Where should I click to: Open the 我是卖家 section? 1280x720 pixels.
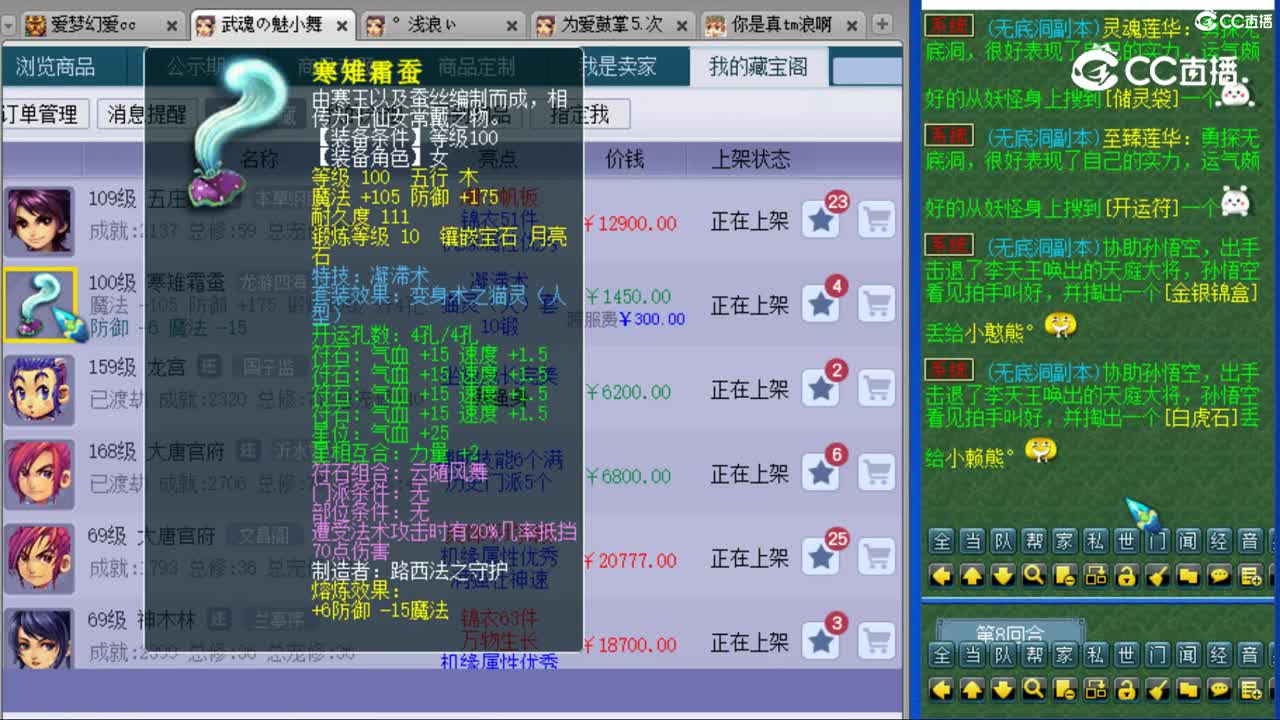pyautogui.click(x=620, y=67)
